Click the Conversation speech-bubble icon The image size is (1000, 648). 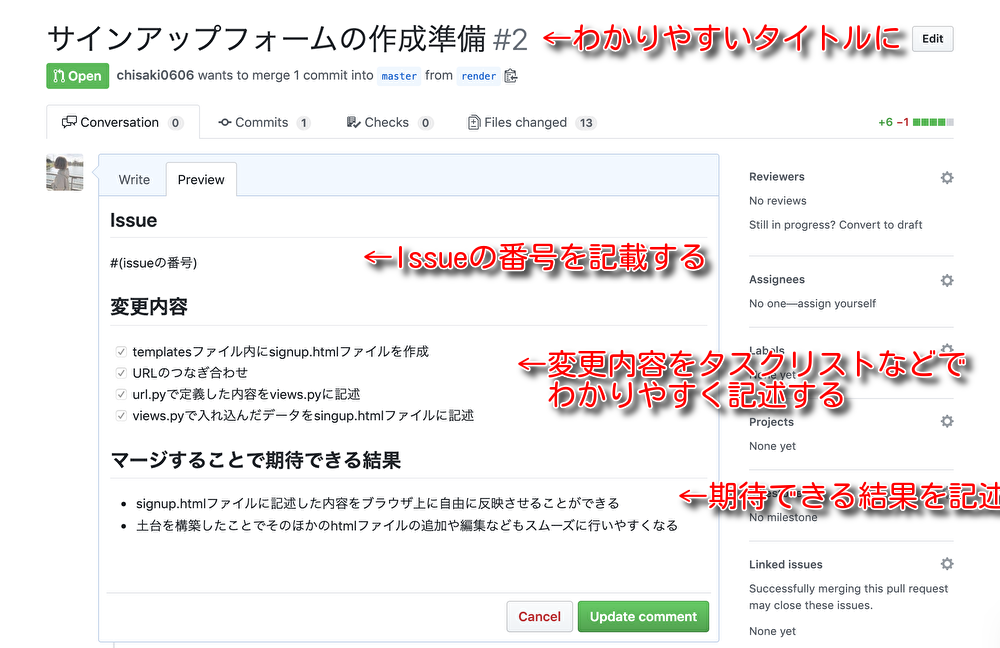tap(69, 122)
